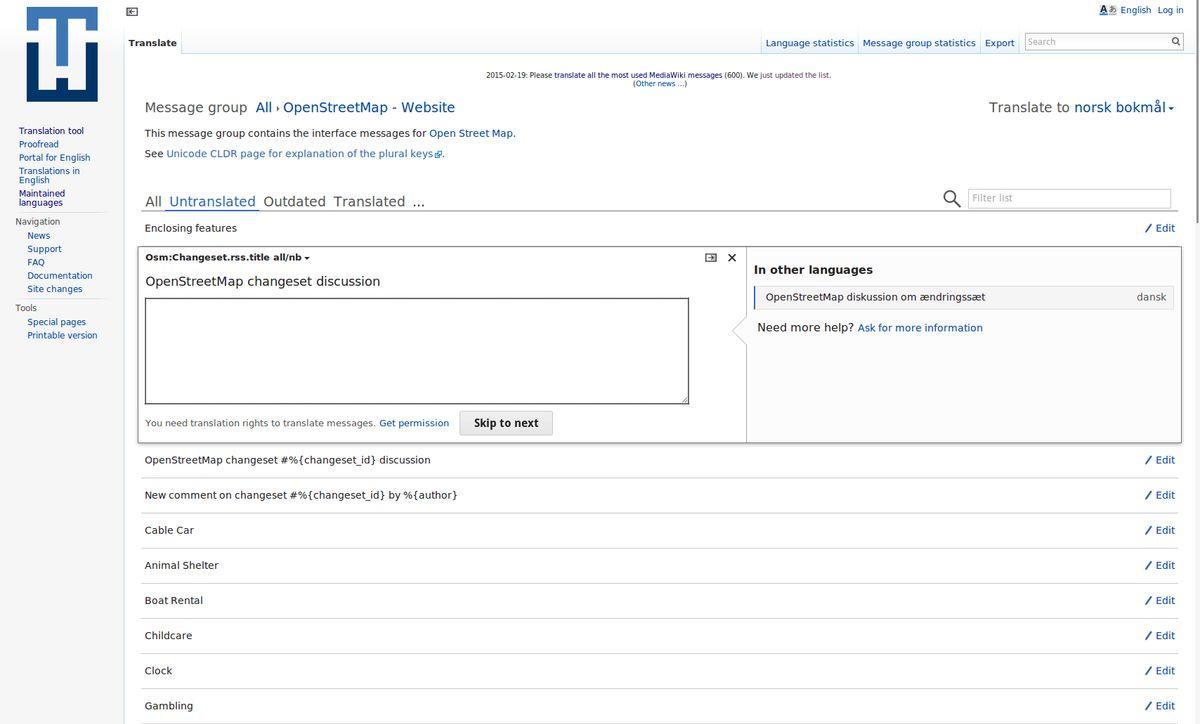Viewport: 1200px width, 724px height.
Task: Open the Unicode CLDR page link
Action: (304, 154)
